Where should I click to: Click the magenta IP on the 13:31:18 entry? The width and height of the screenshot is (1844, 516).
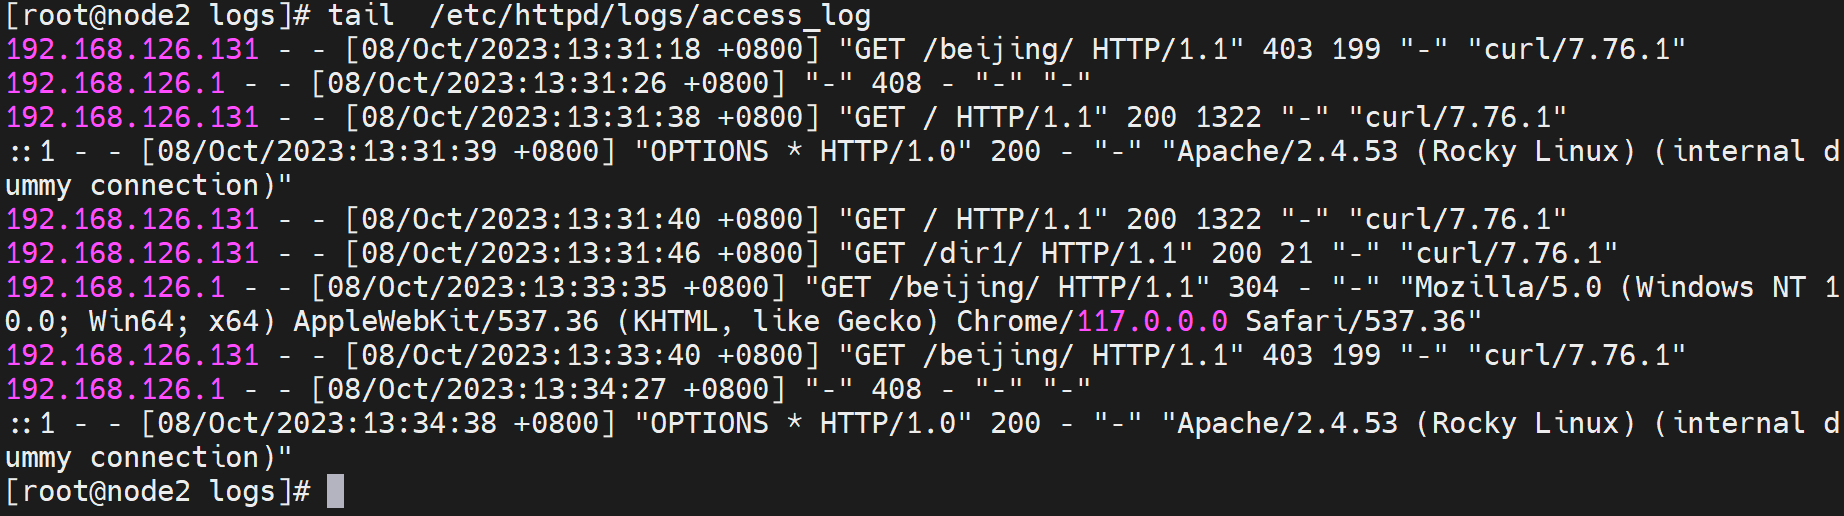pyautogui.click(x=132, y=49)
